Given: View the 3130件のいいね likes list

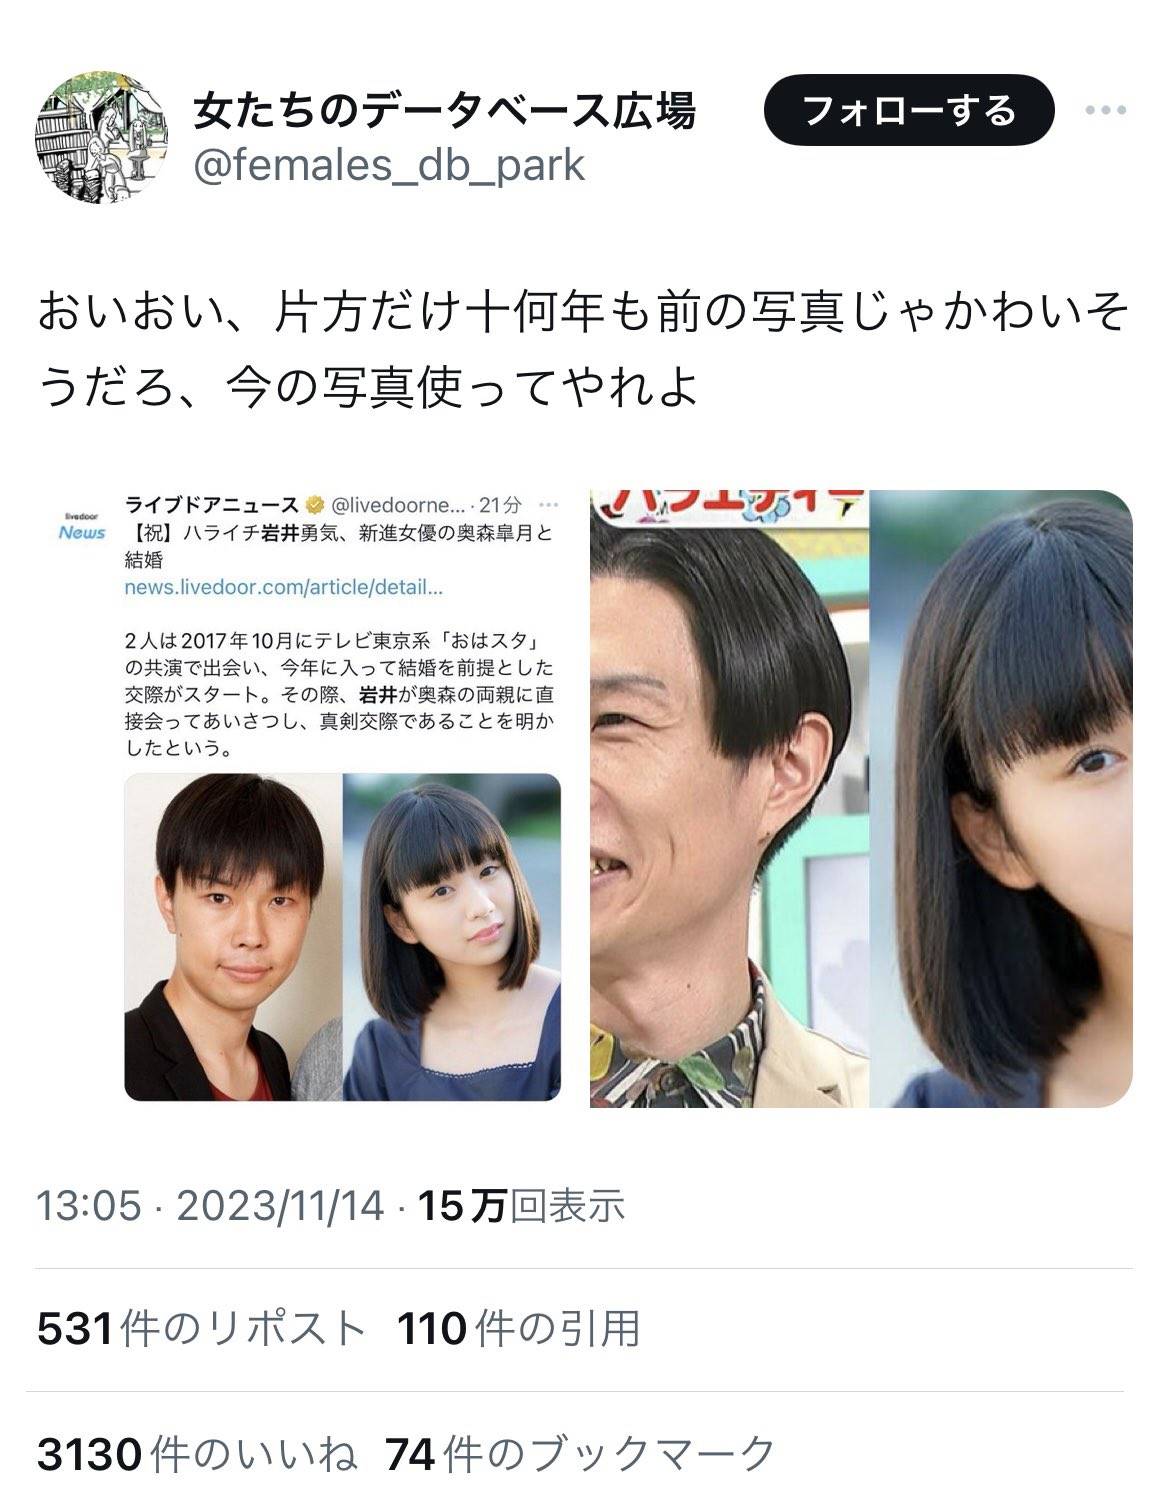Looking at the screenshot, I should (197, 1454).
